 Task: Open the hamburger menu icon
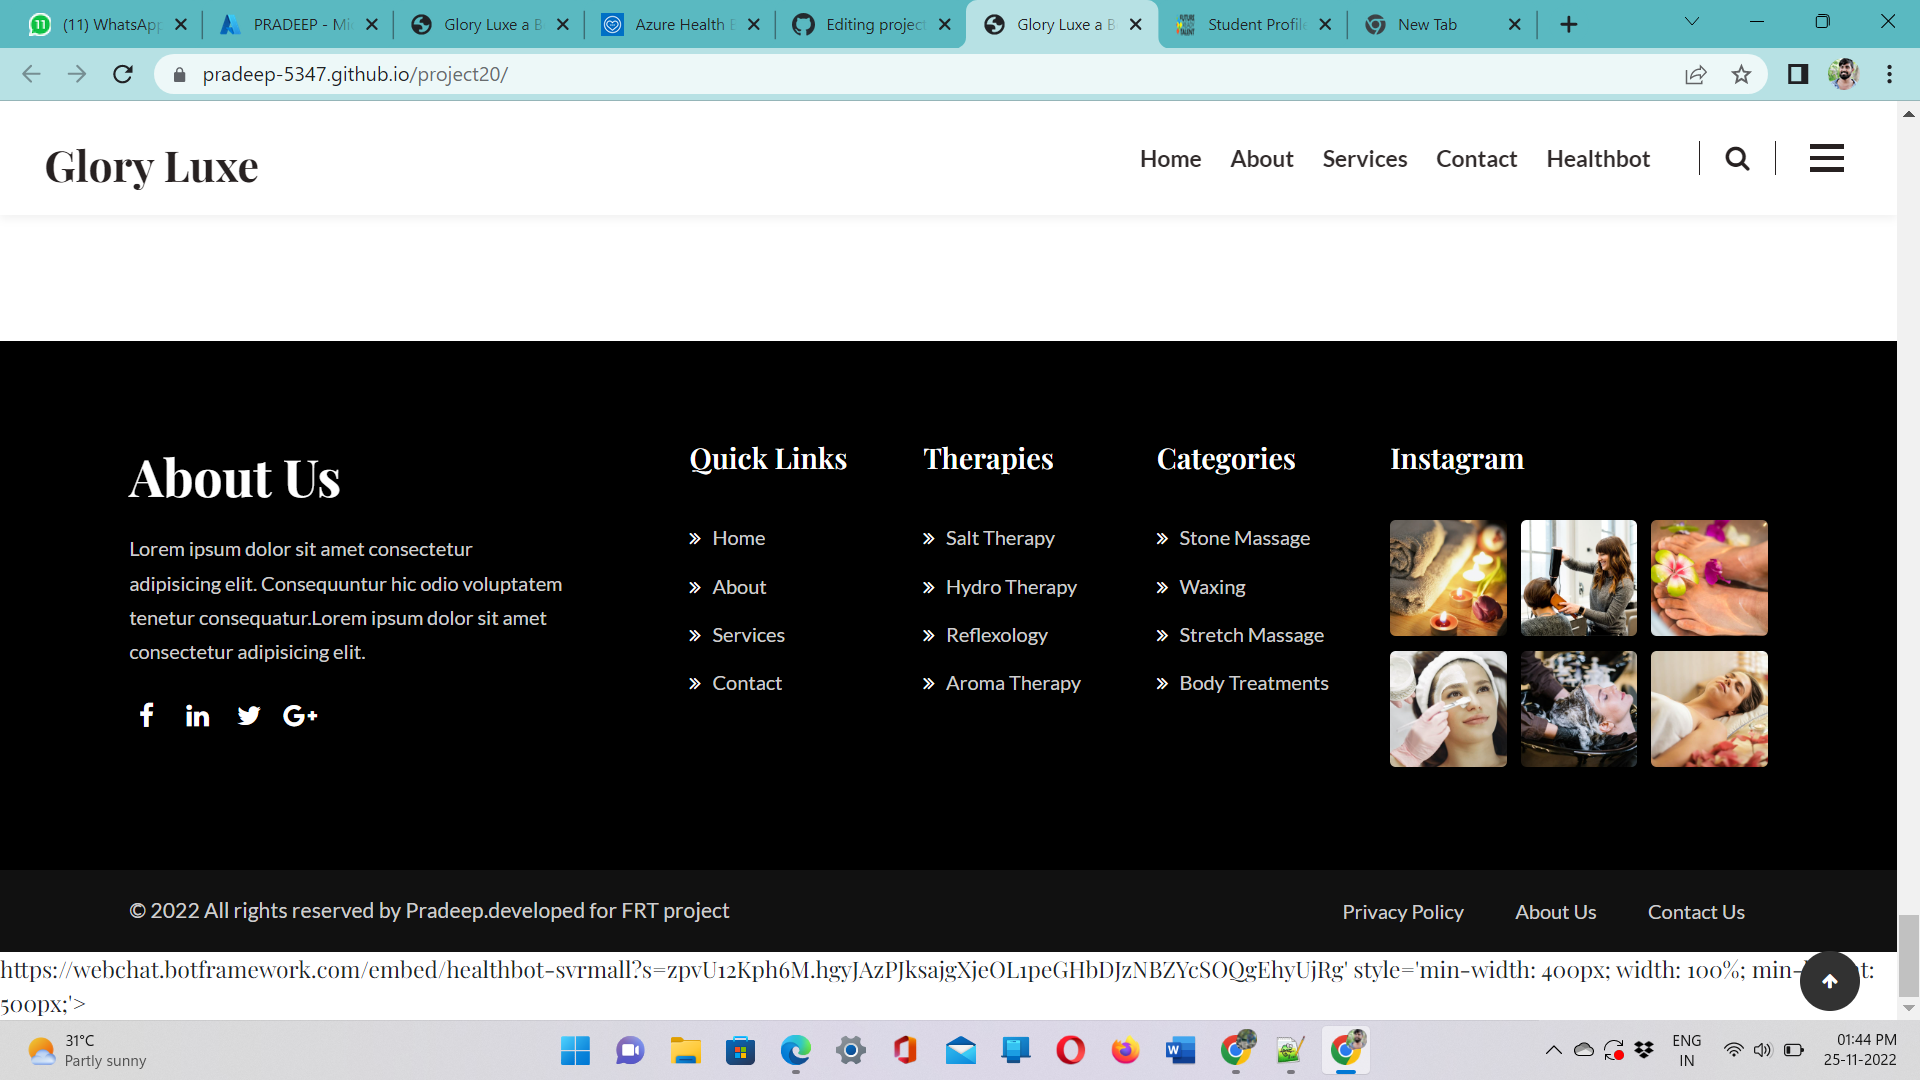(x=1826, y=158)
